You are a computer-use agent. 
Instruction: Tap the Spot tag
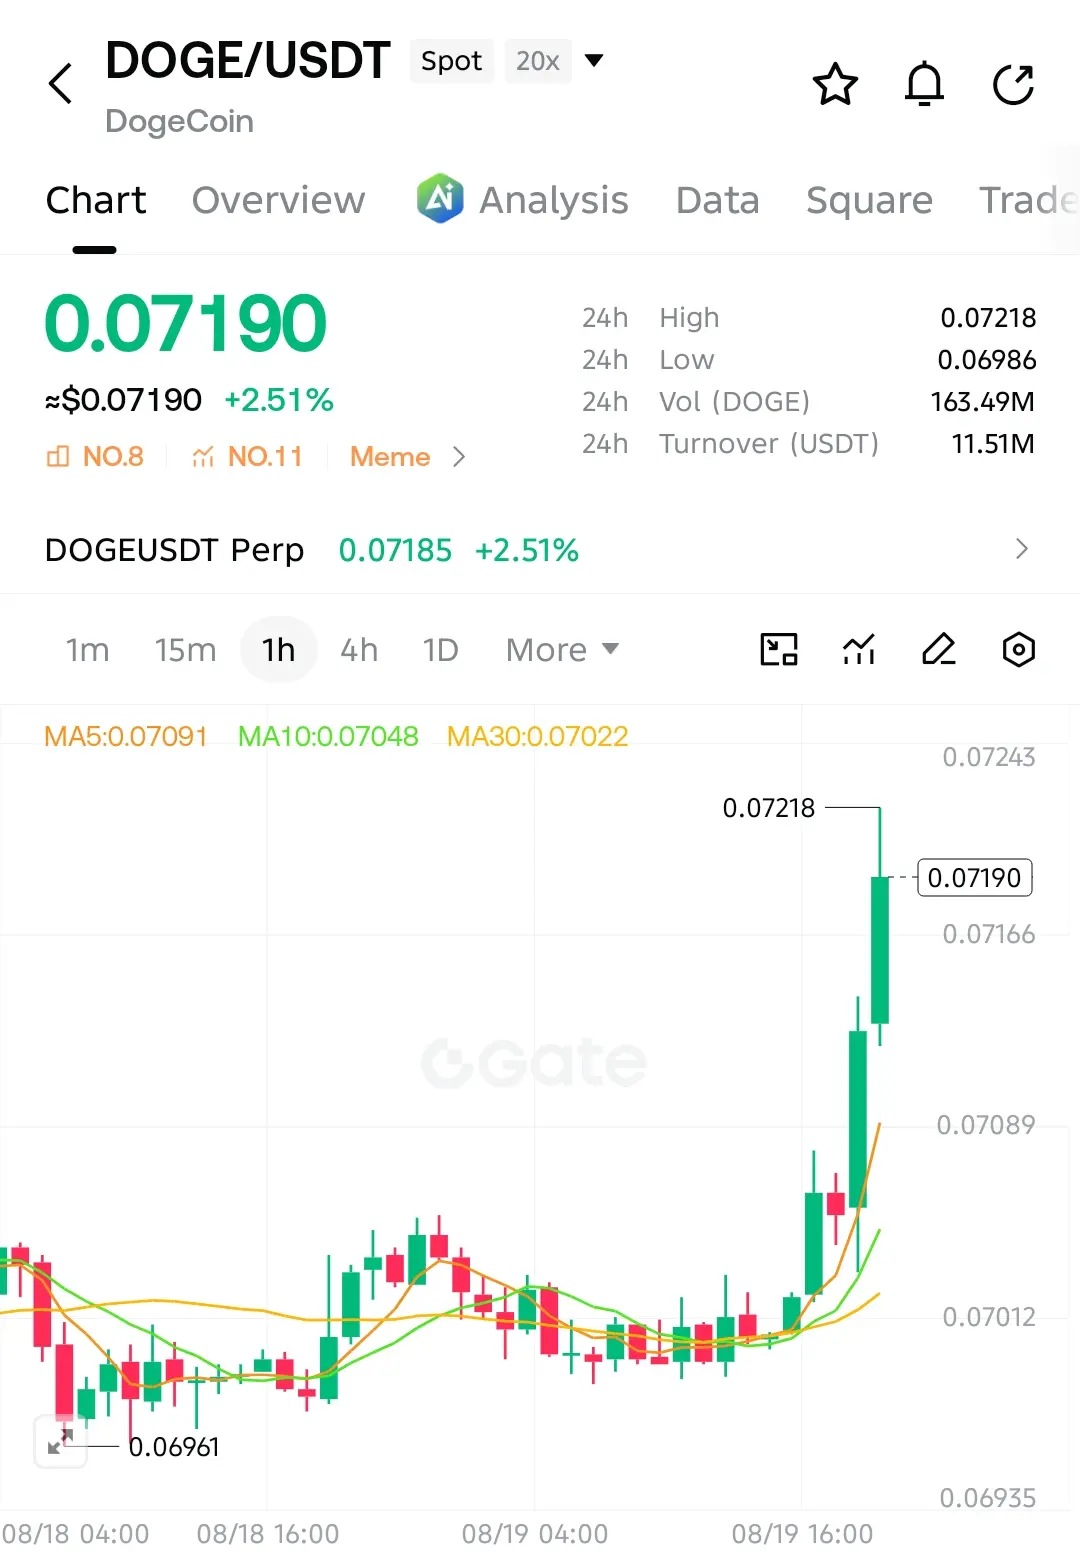pyautogui.click(x=451, y=61)
